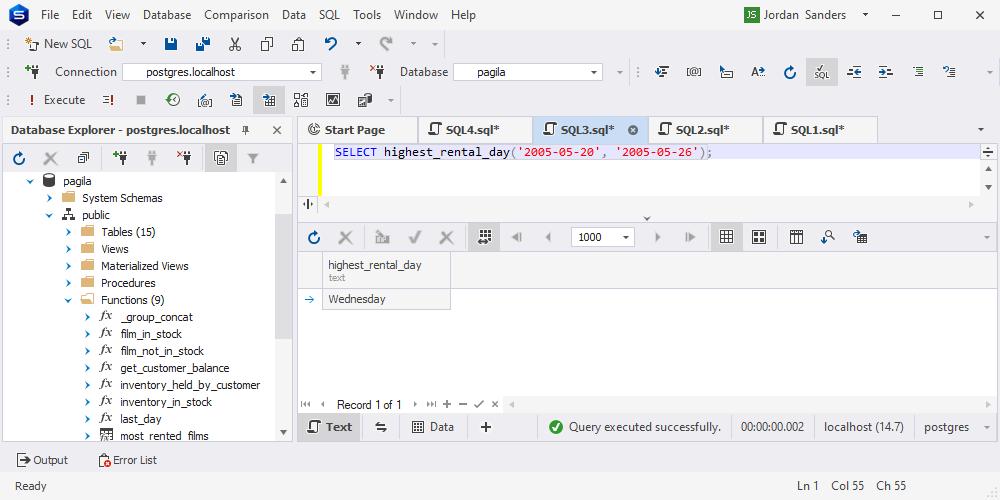
Task: Click the Execute button
Action: 56,100
